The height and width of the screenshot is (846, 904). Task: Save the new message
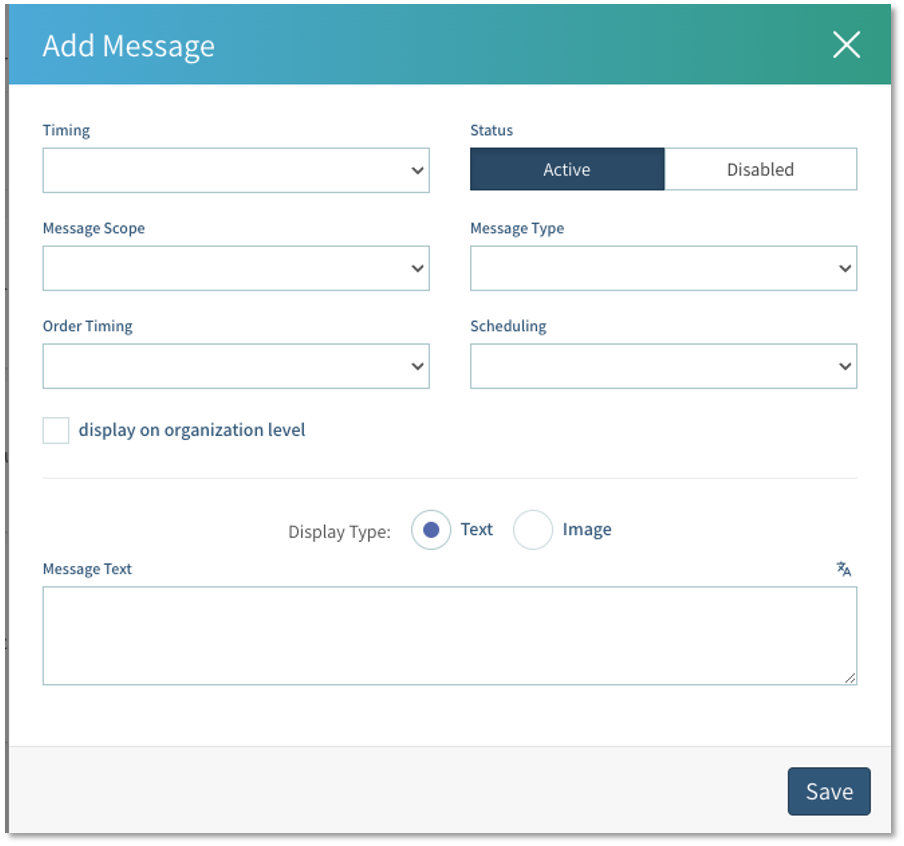point(829,791)
